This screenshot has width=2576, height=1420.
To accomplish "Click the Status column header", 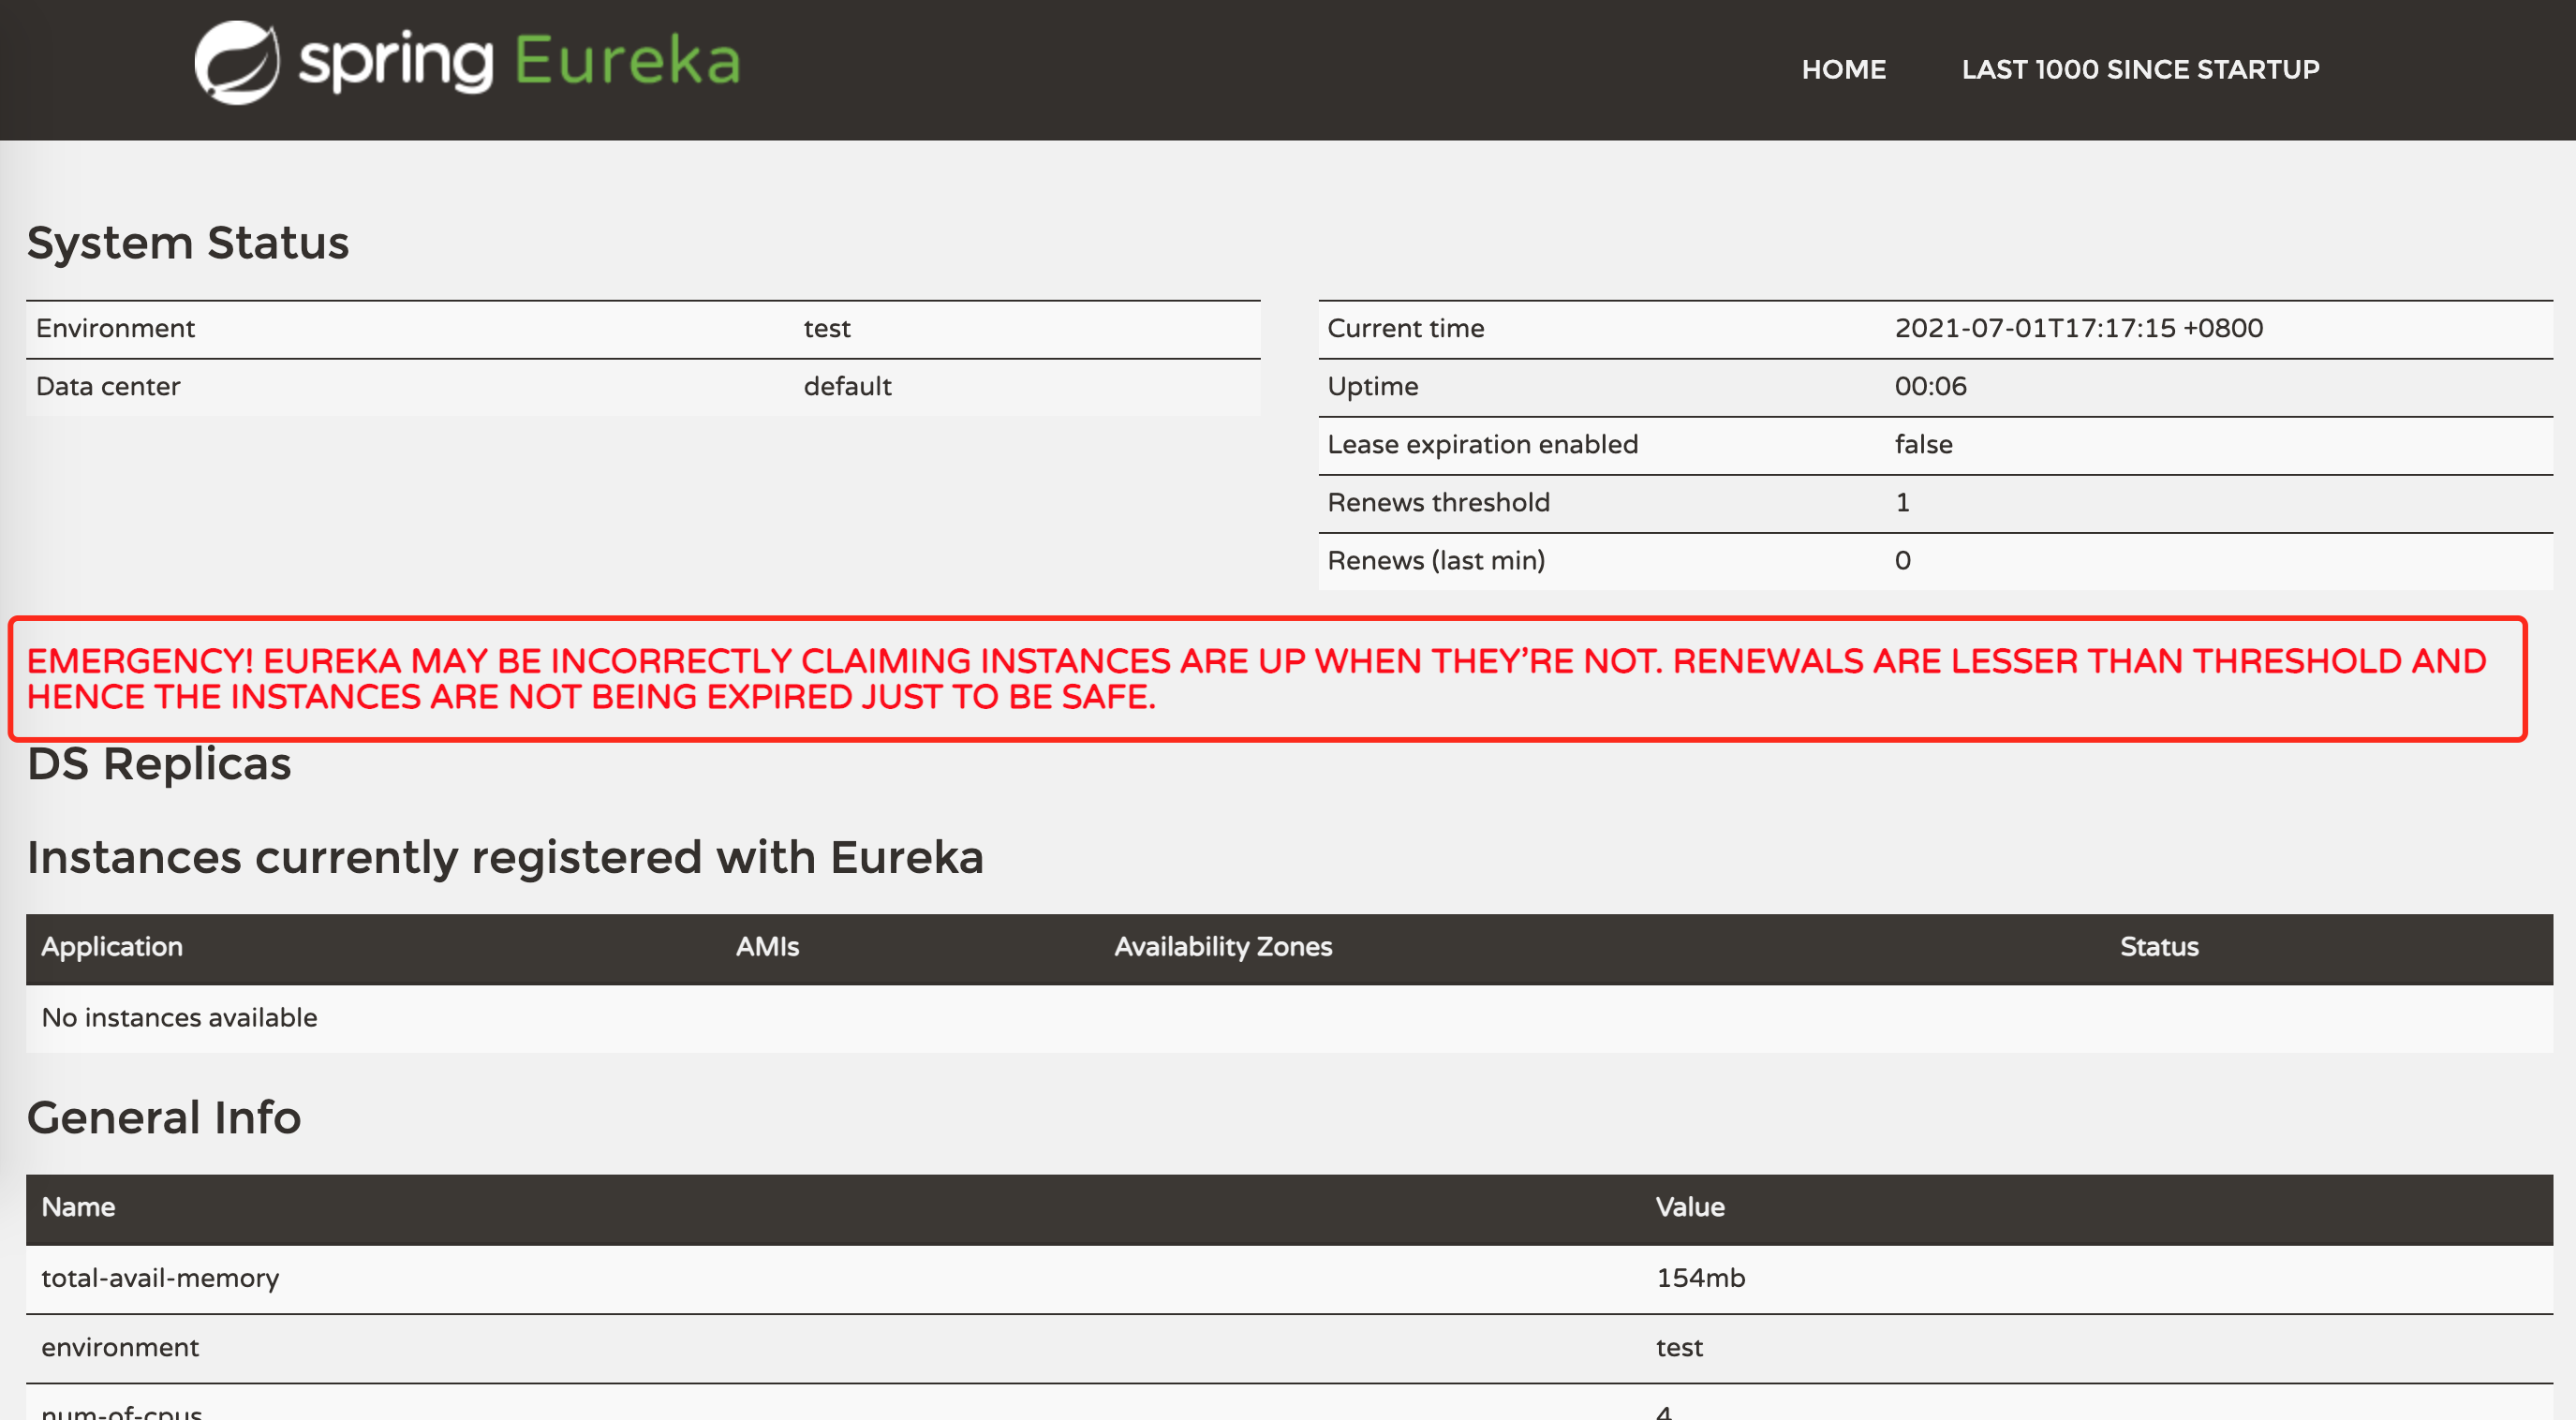I will click(2159, 947).
